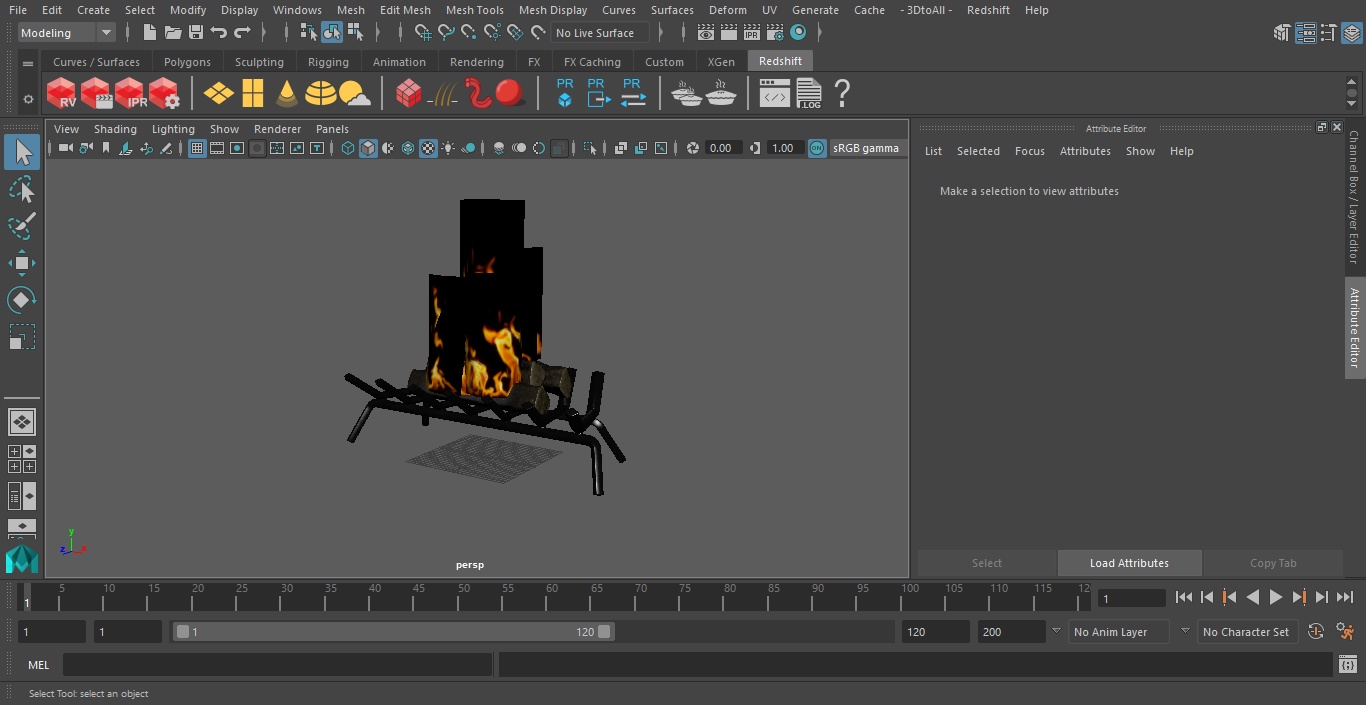Image resolution: width=1366 pixels, height=705 pixels.
Task: Open the Attributes menu in Attribute Editor
Action: (x=1085, y=151)
